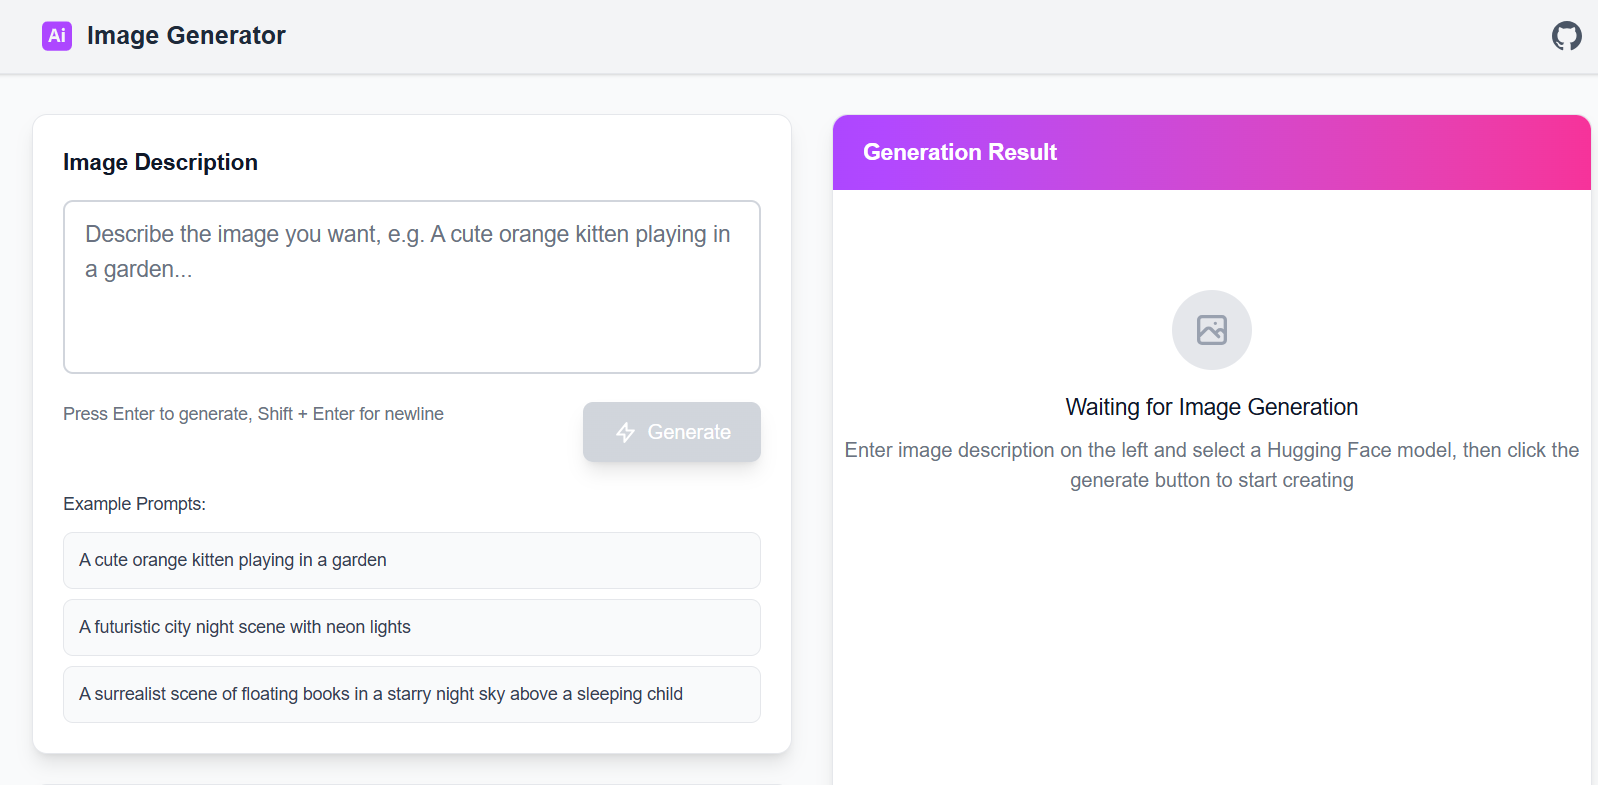
Task: Click the lightning bolt icon on Generate
Action: [626, 432]
